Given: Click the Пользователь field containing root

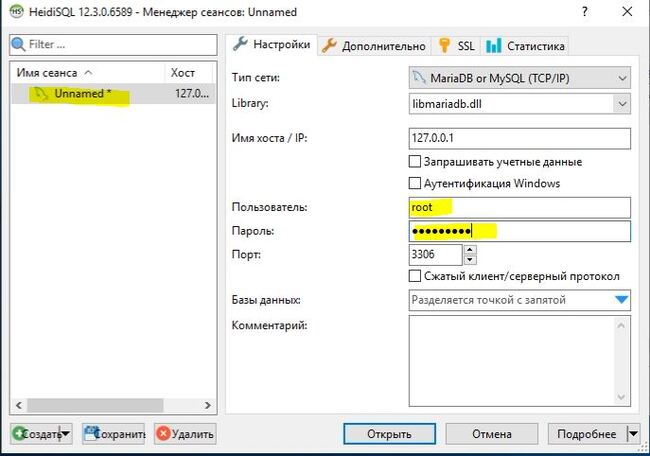Looking at the screenshot, I should 519,208.
